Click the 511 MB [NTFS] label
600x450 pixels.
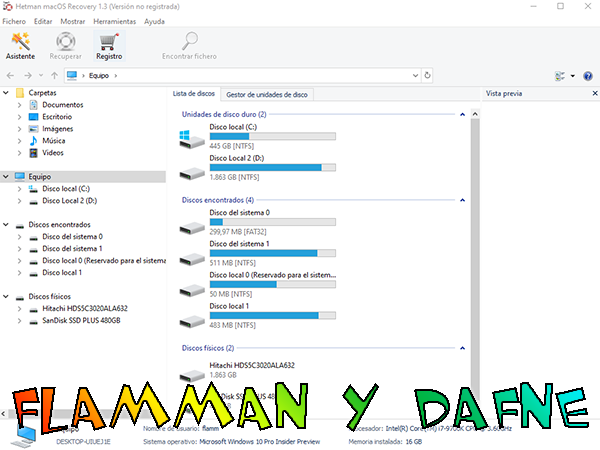point(232,263)
